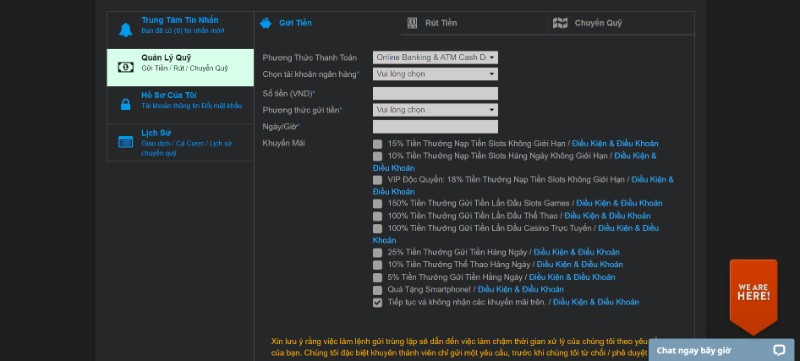Switch to the Gửi Tiền tab
The width and height of the screenshot is (800, 361).
pos(328,23)
